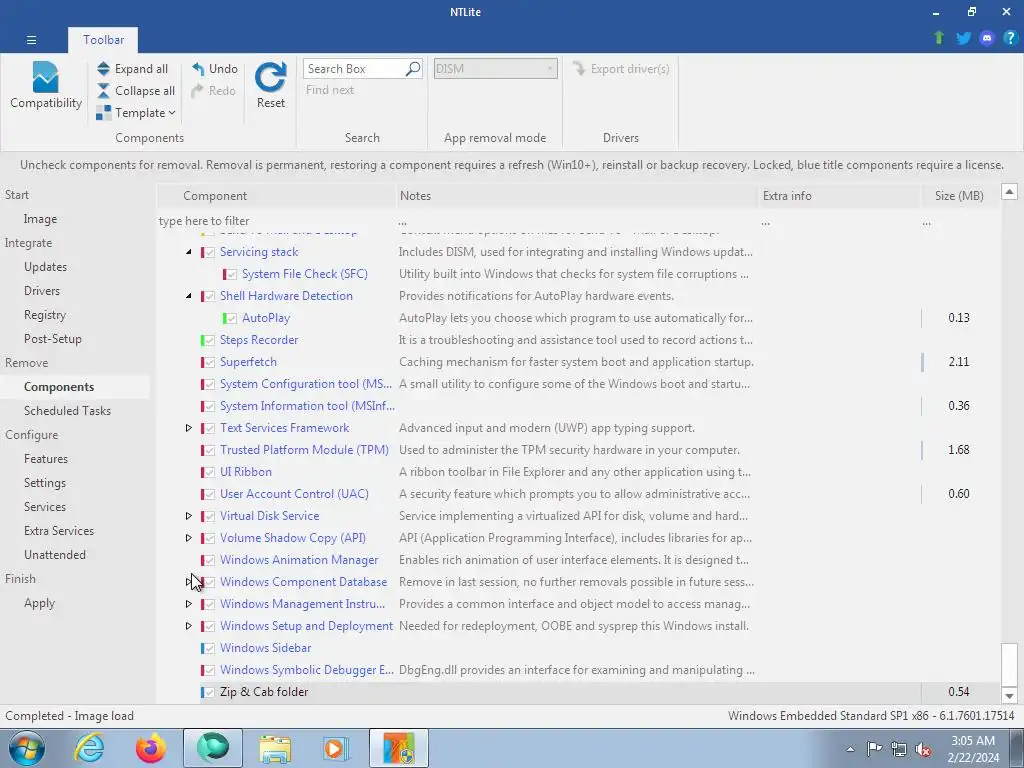The height and width of the screenshot is (768, 1024).
Task: Go to the Apply page
Action: 39,603
